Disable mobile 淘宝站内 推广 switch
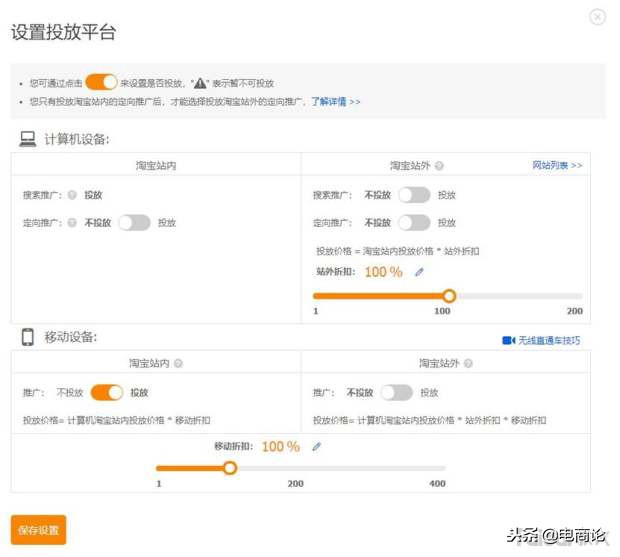The width and height of the screenshot is (620, 557). tap(107, 393)
